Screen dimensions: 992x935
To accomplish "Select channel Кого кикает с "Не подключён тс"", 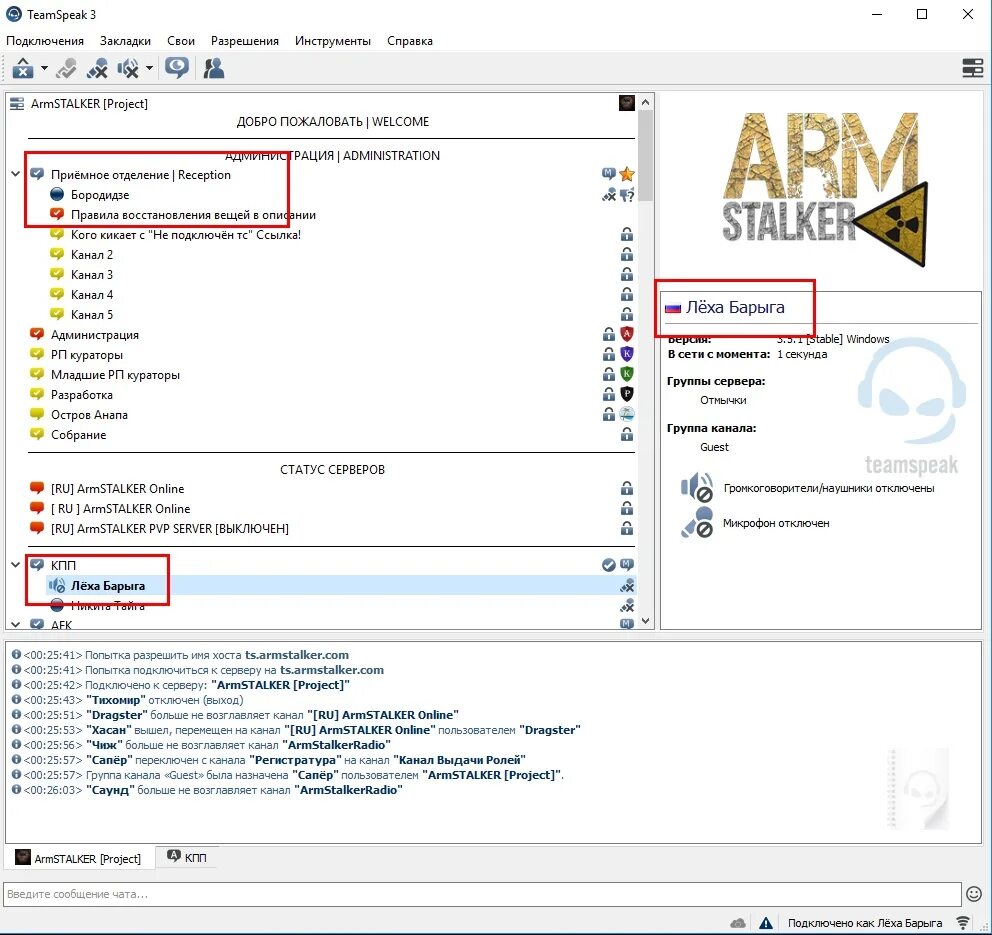I will tap(185, 235).
